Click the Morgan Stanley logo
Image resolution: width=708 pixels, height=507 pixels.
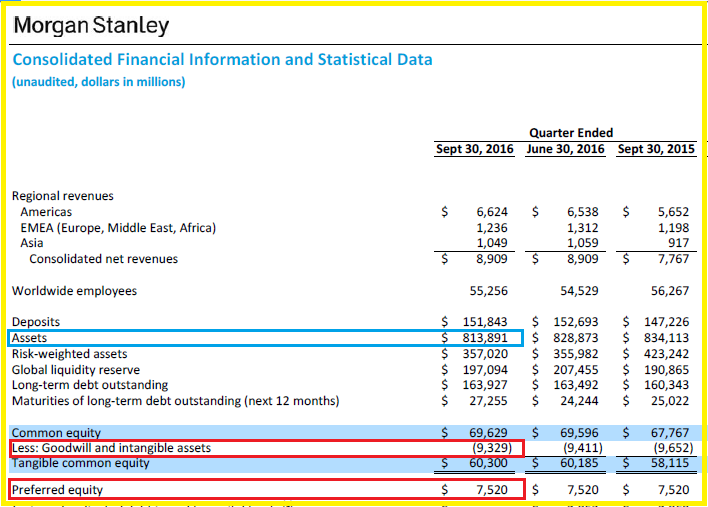coord(91,26)
